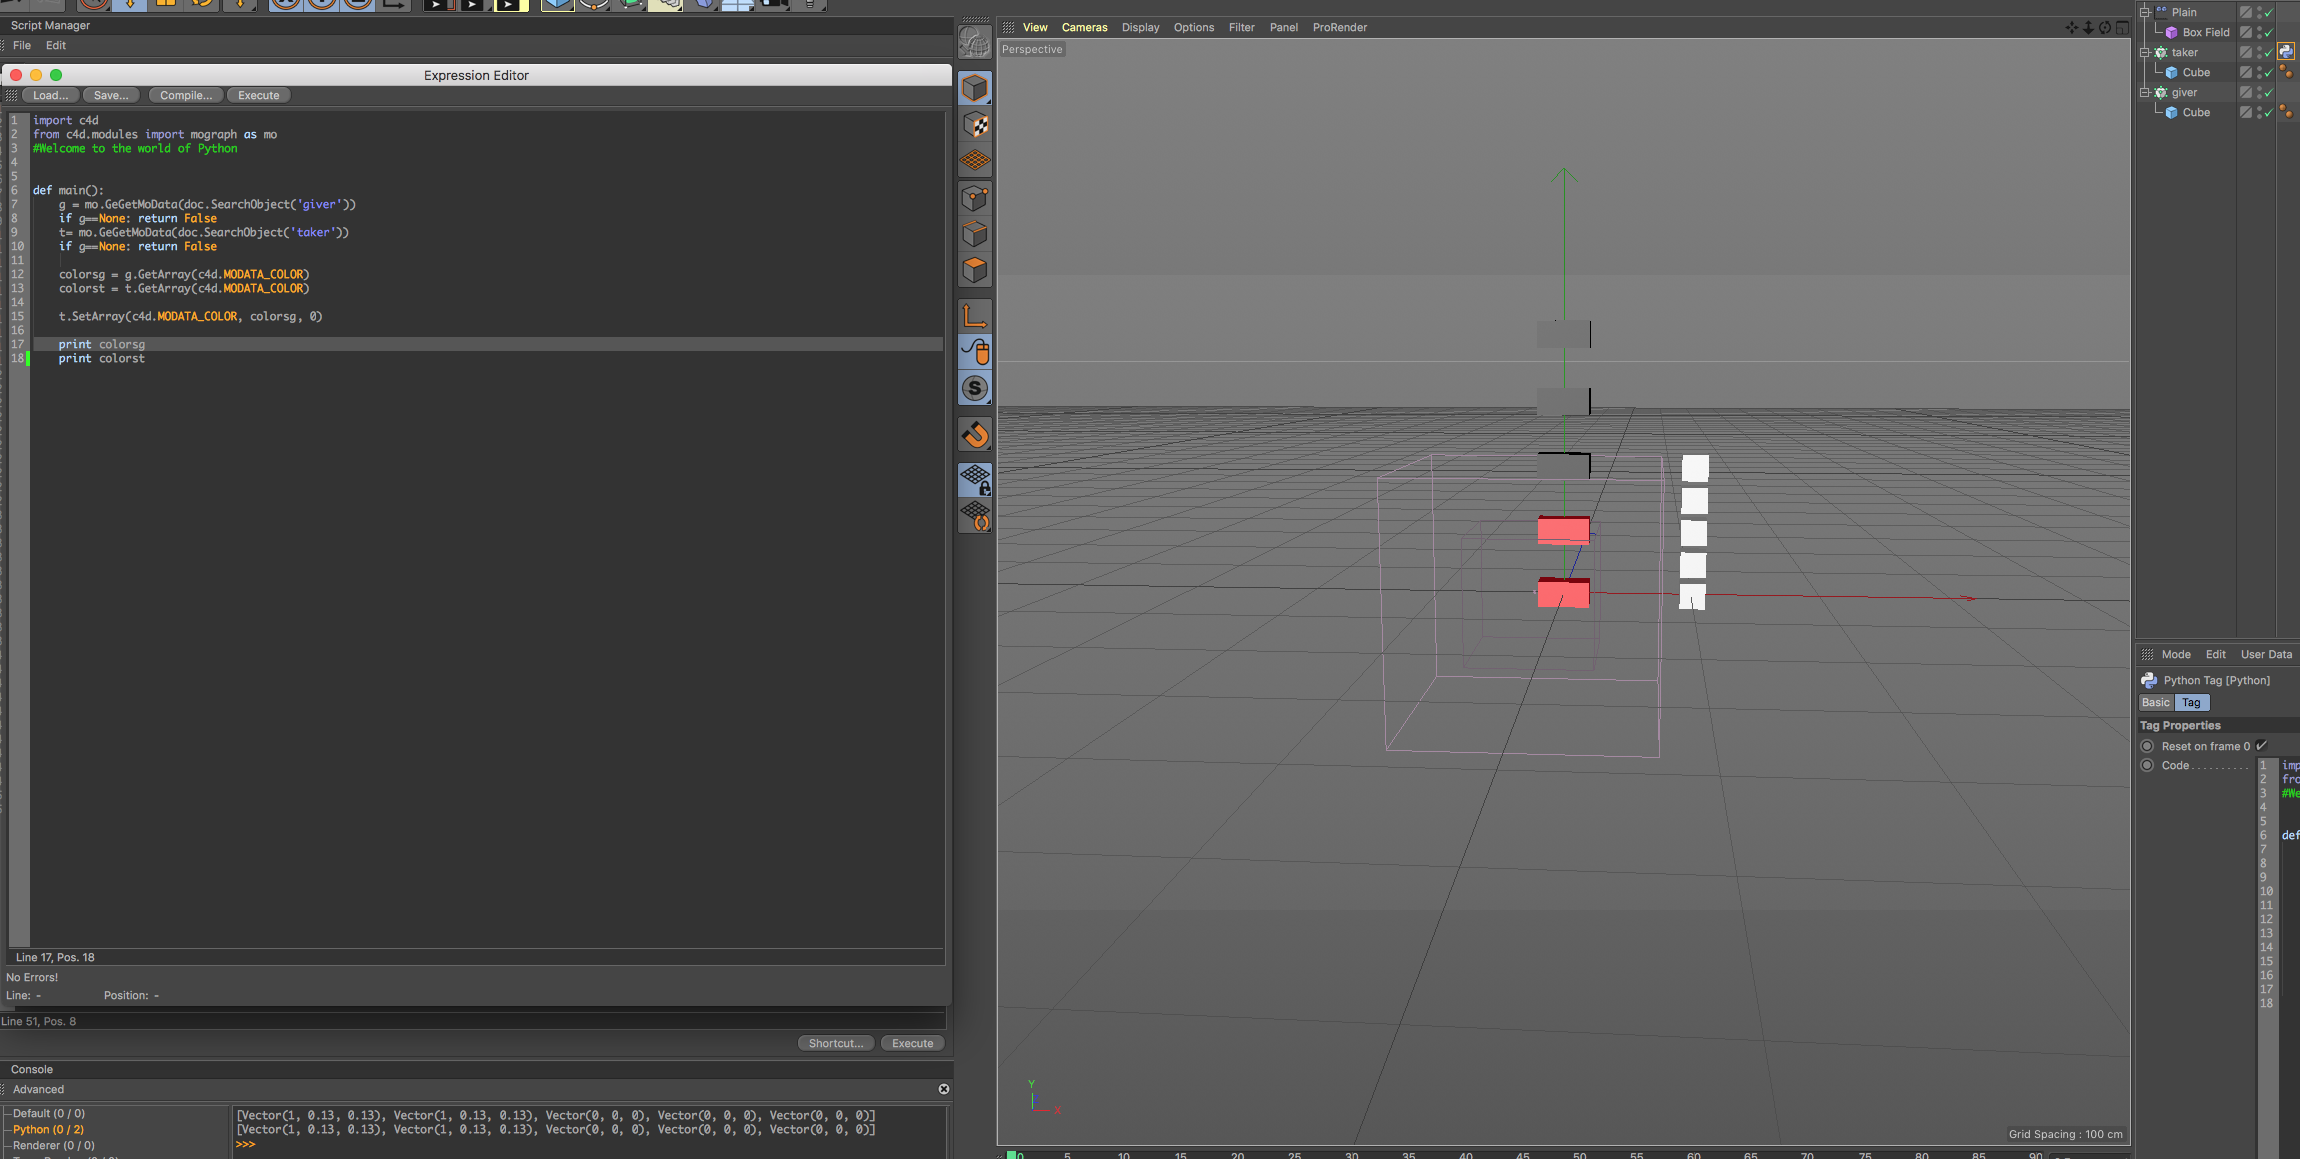
Task: Switch to the Basic tab
Action: pyautogui.click(x=2156, y=703)
